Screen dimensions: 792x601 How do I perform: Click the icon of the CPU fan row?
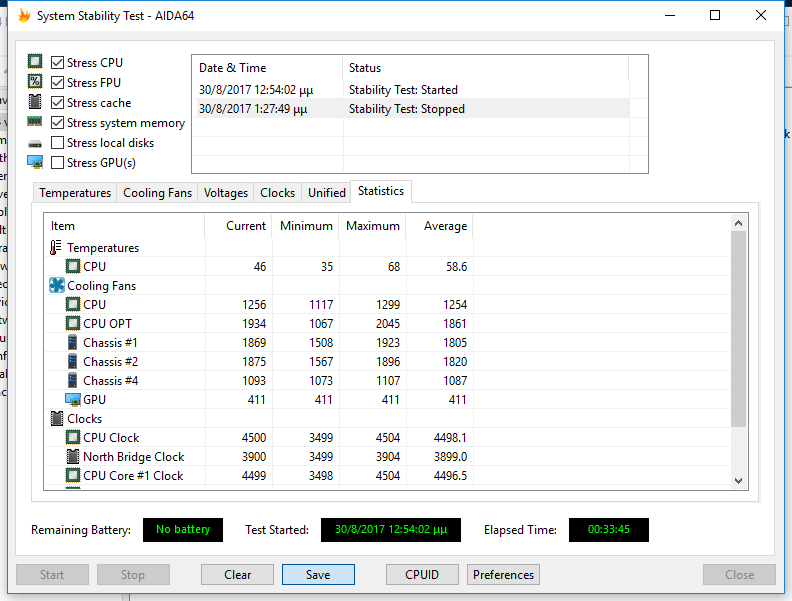pyautogui.click(x=73, y=304)
